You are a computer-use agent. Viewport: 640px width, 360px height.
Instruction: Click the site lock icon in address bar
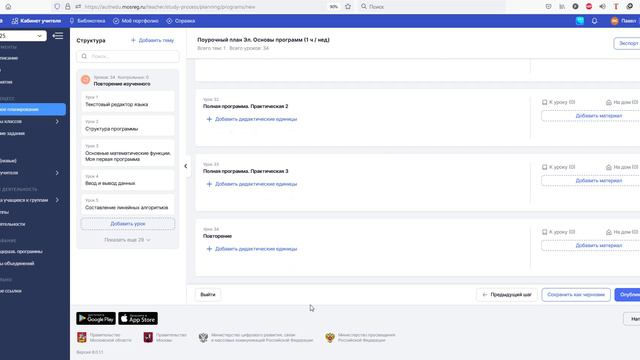[x=67, y=7]
